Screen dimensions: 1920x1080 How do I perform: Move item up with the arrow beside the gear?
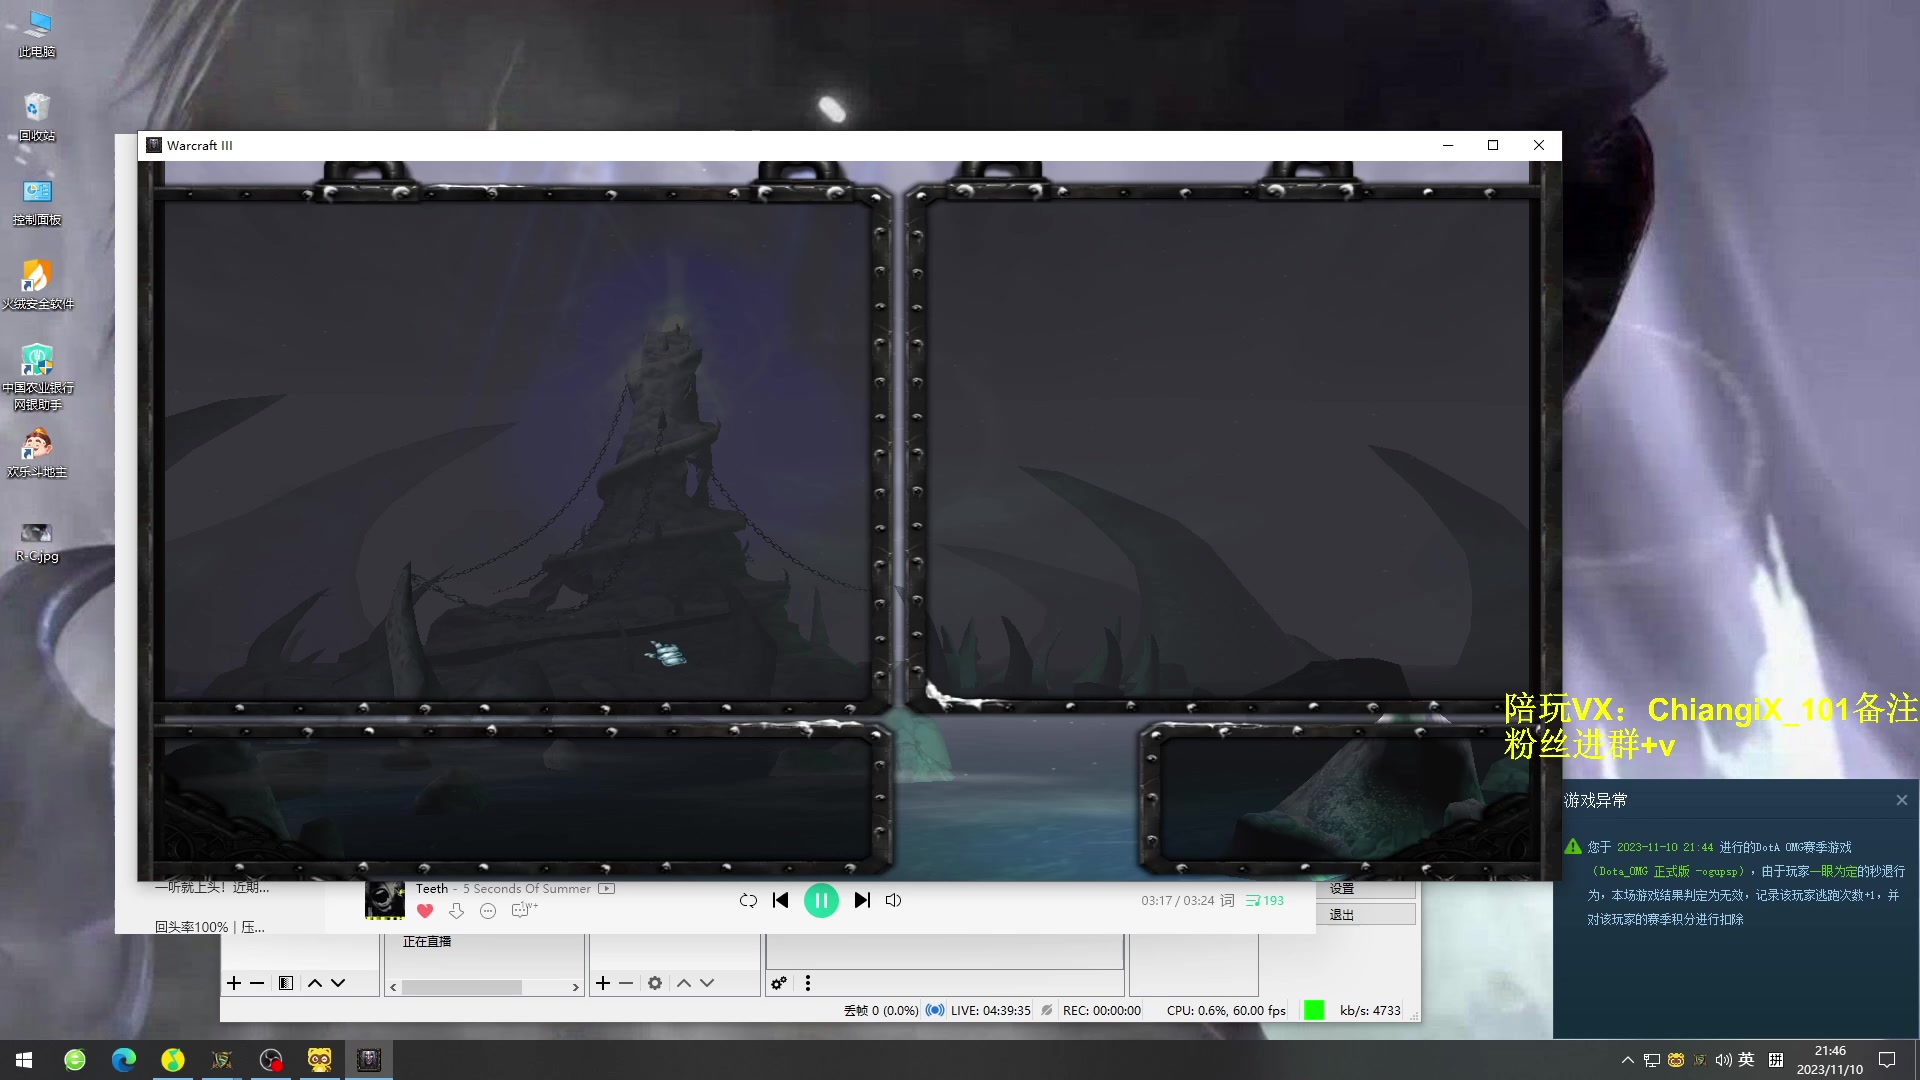[684, 983]
